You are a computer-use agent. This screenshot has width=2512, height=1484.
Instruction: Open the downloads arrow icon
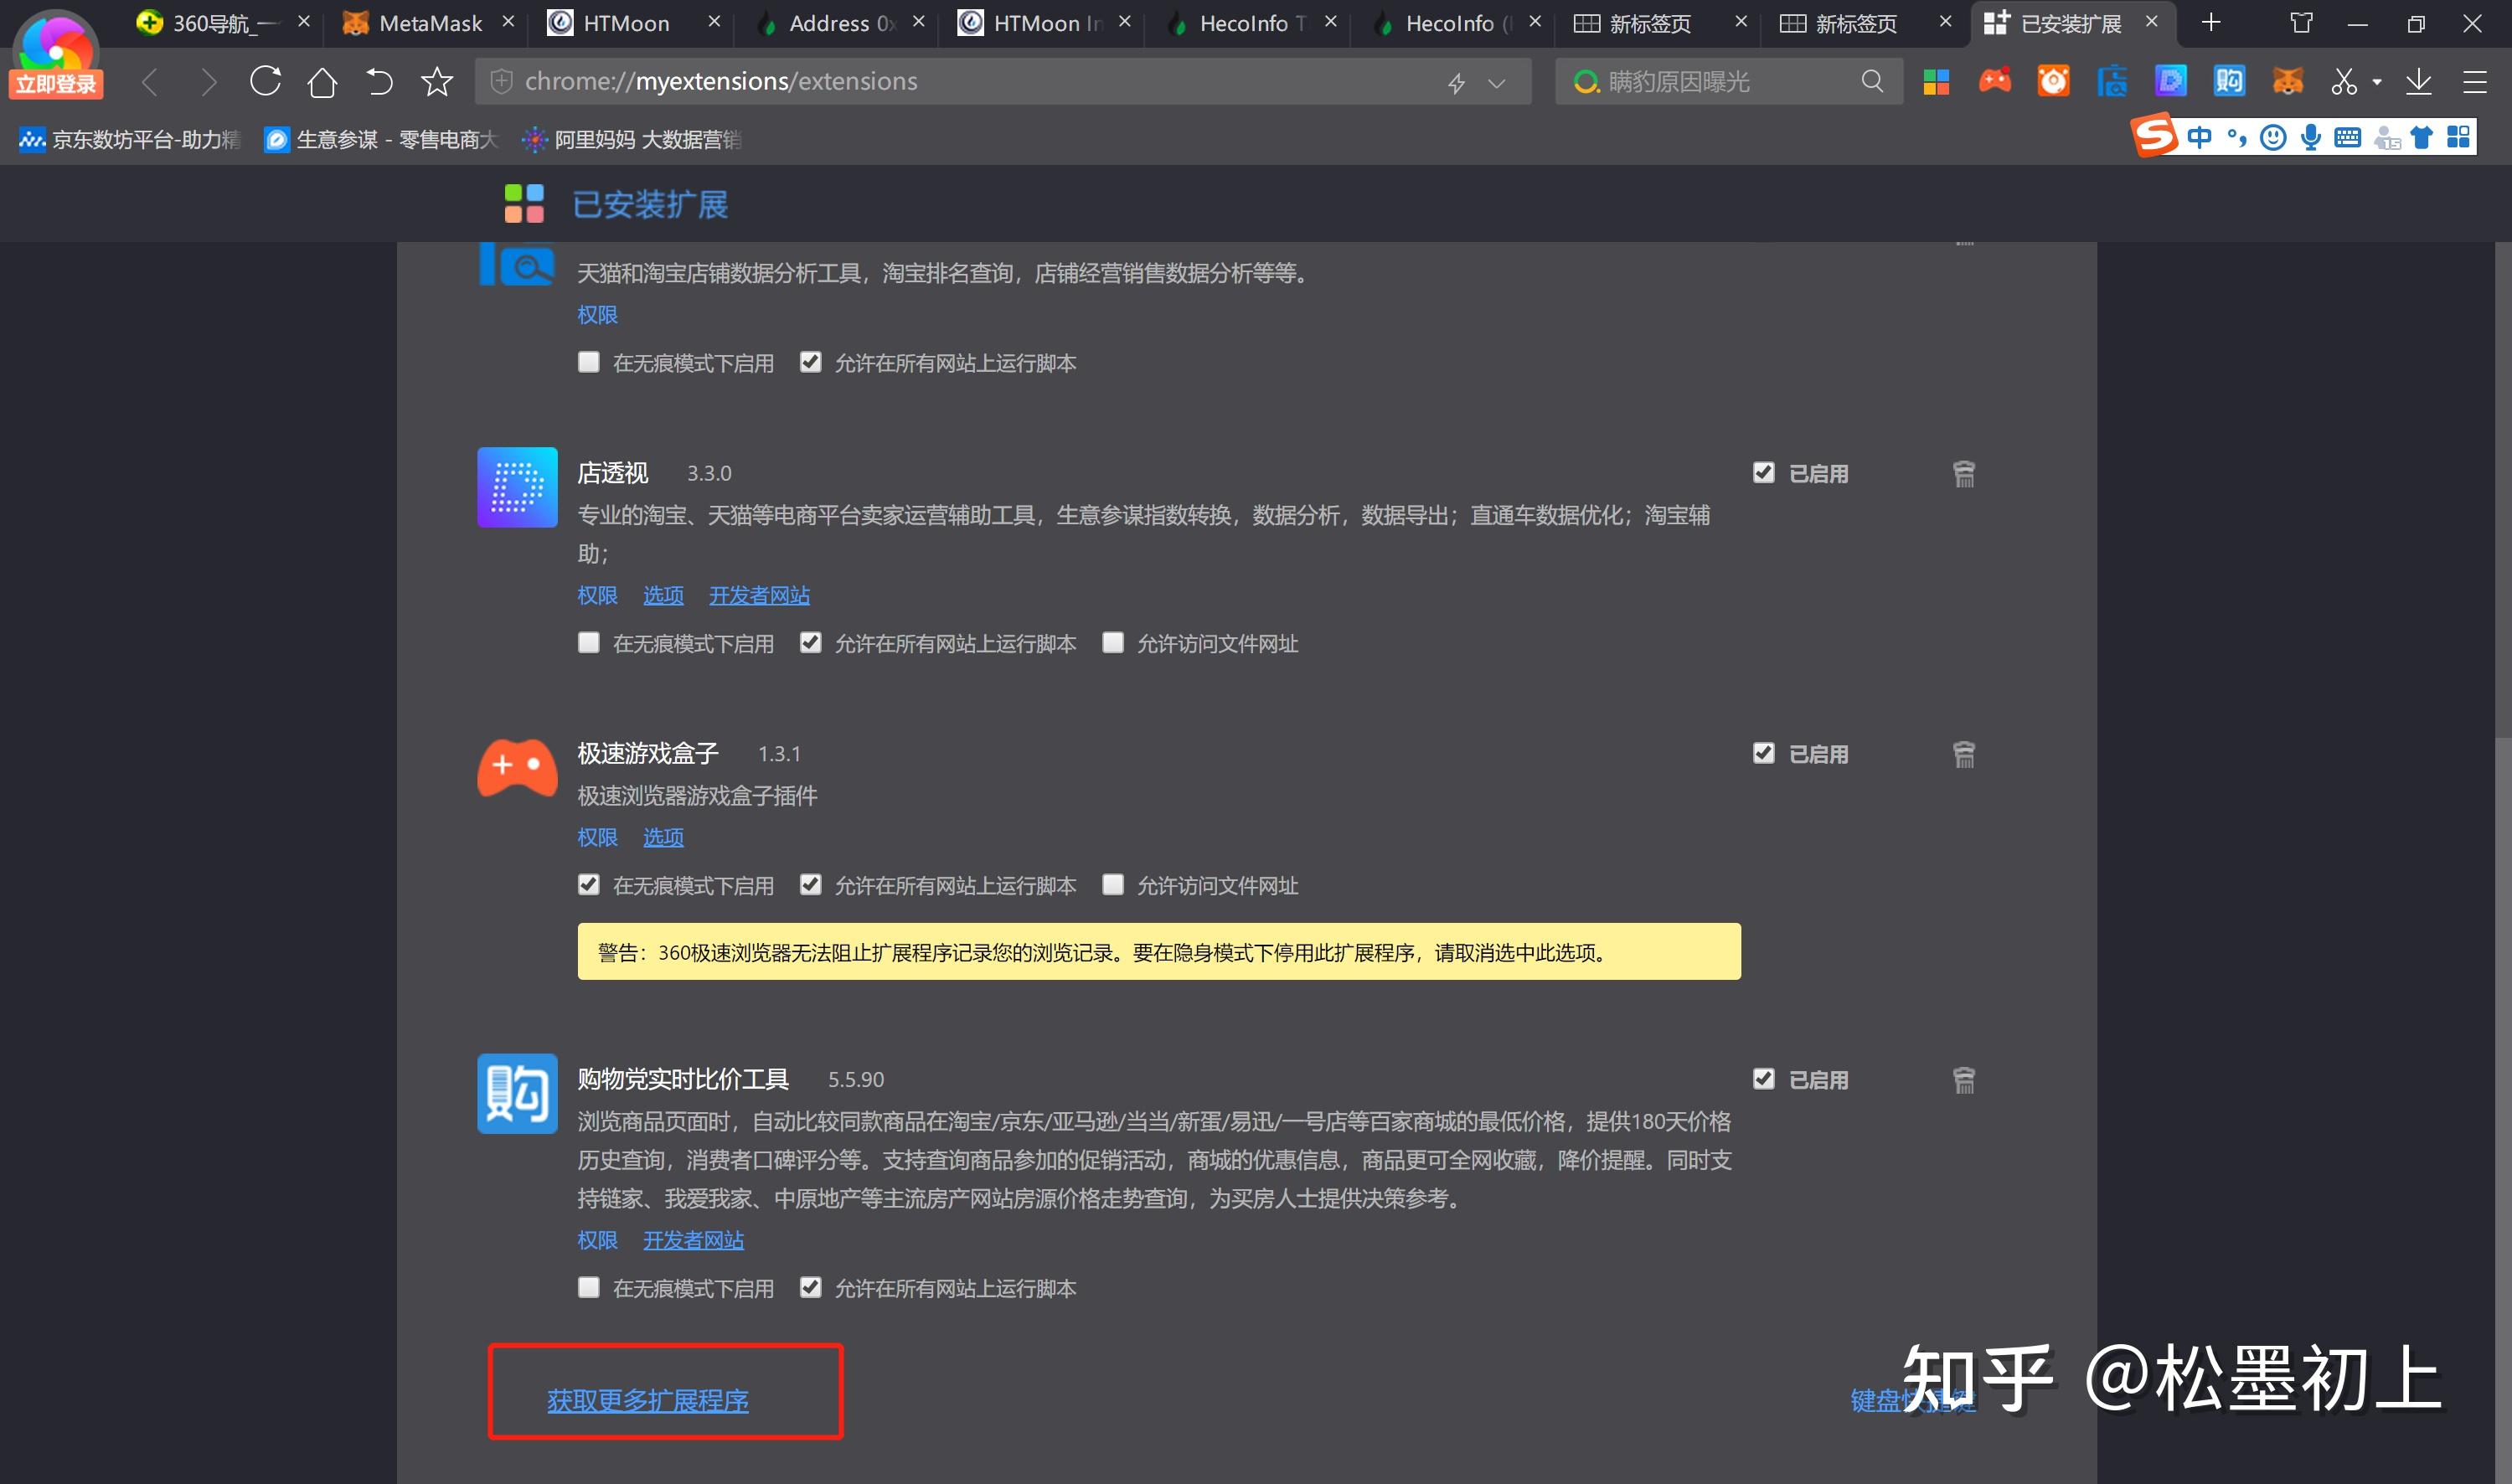click(2418, 82)
